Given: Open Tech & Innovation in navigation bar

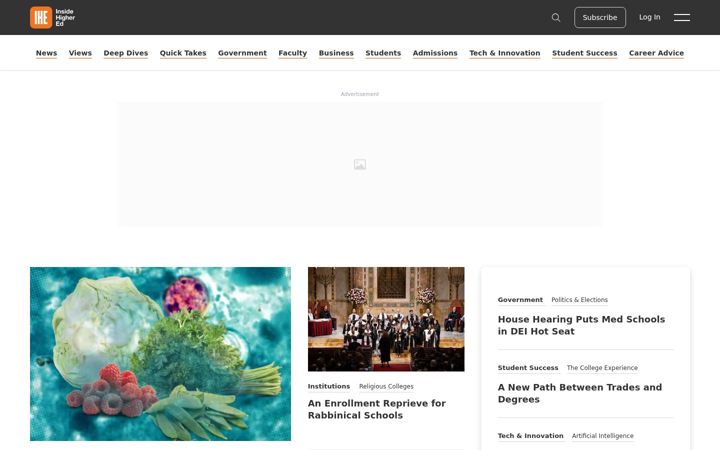Looking at the screenshot, I should click(x=505, y=53).
